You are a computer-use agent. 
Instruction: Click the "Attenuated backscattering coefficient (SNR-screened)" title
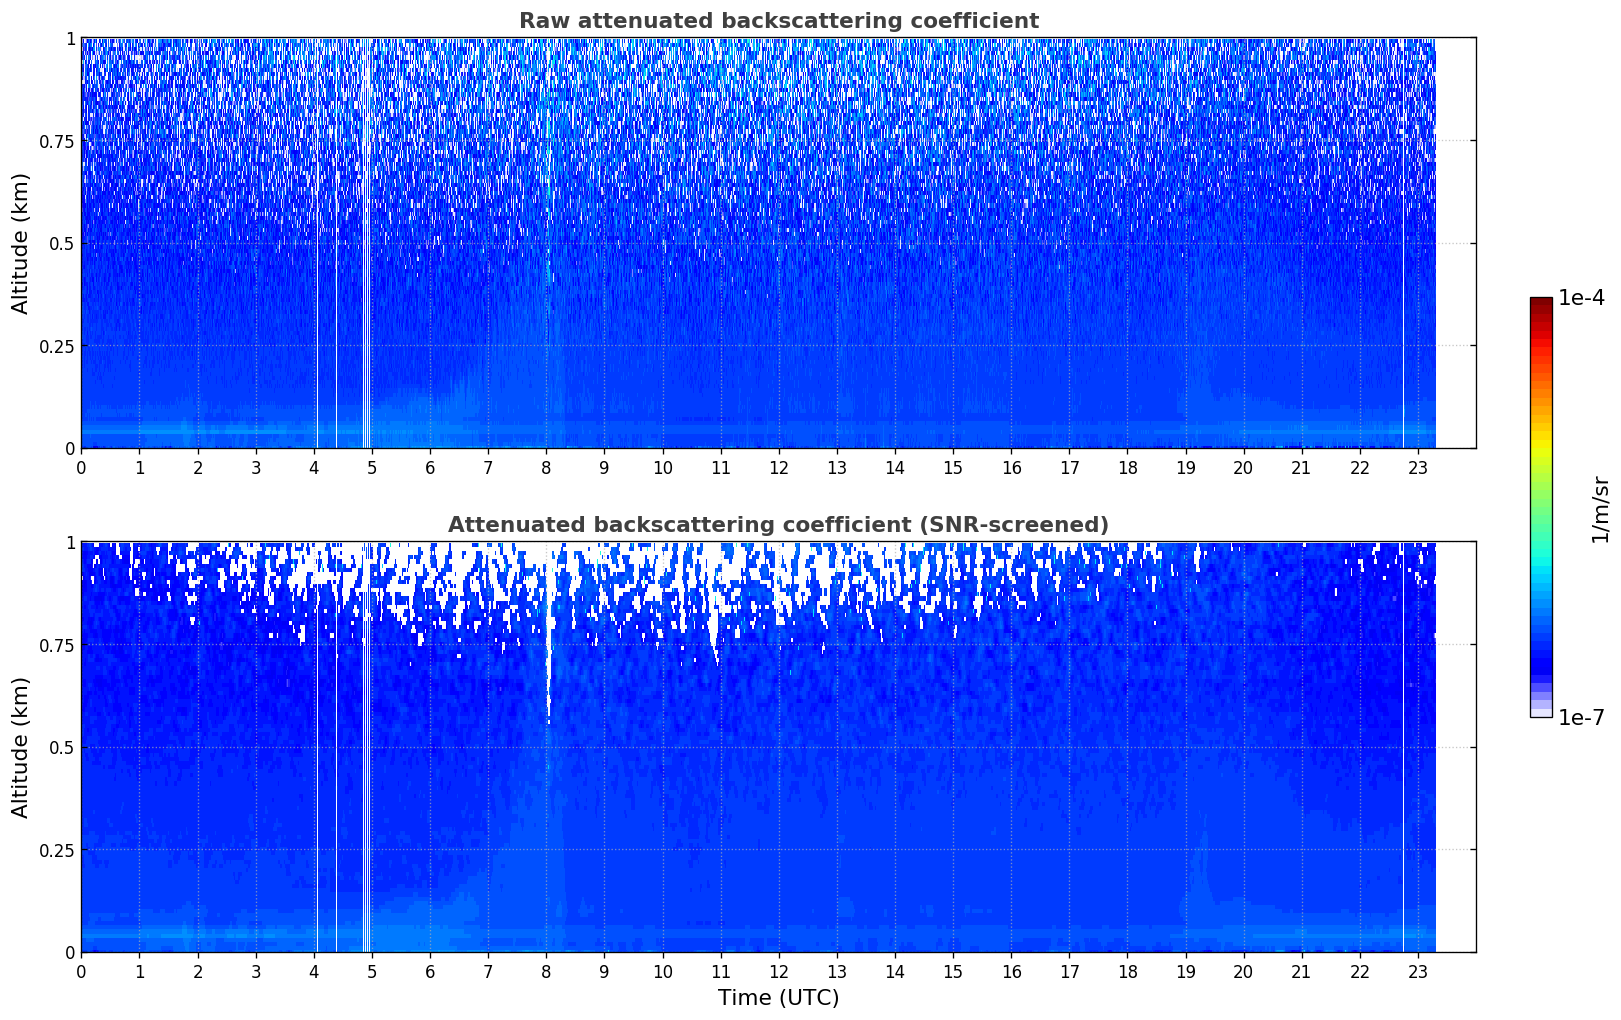coord(778,525)
